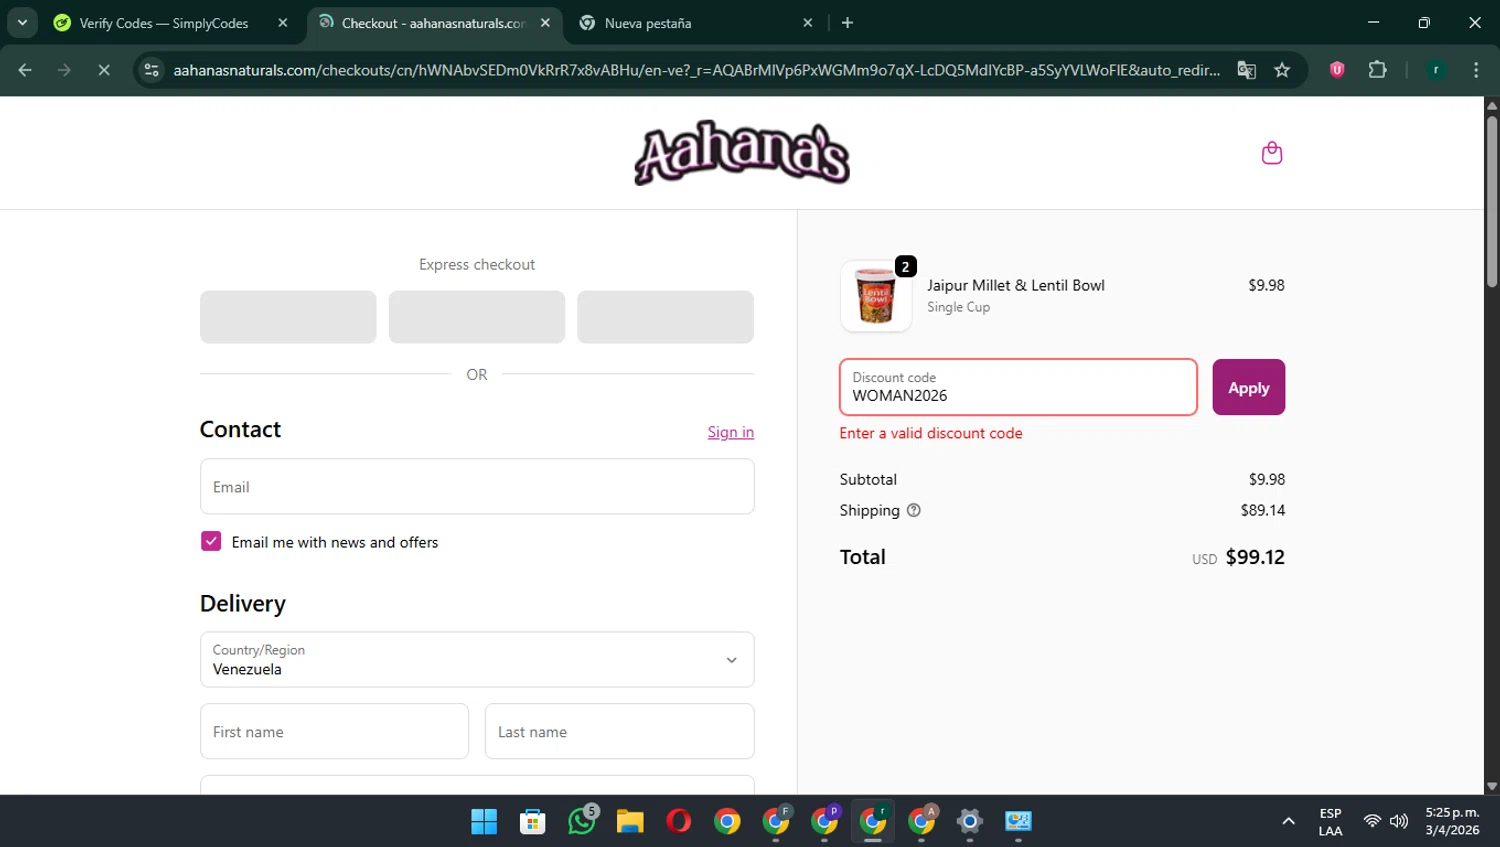Click the middle express checkout button
This screenshot has height=847, width=1500.
[477, 317]
